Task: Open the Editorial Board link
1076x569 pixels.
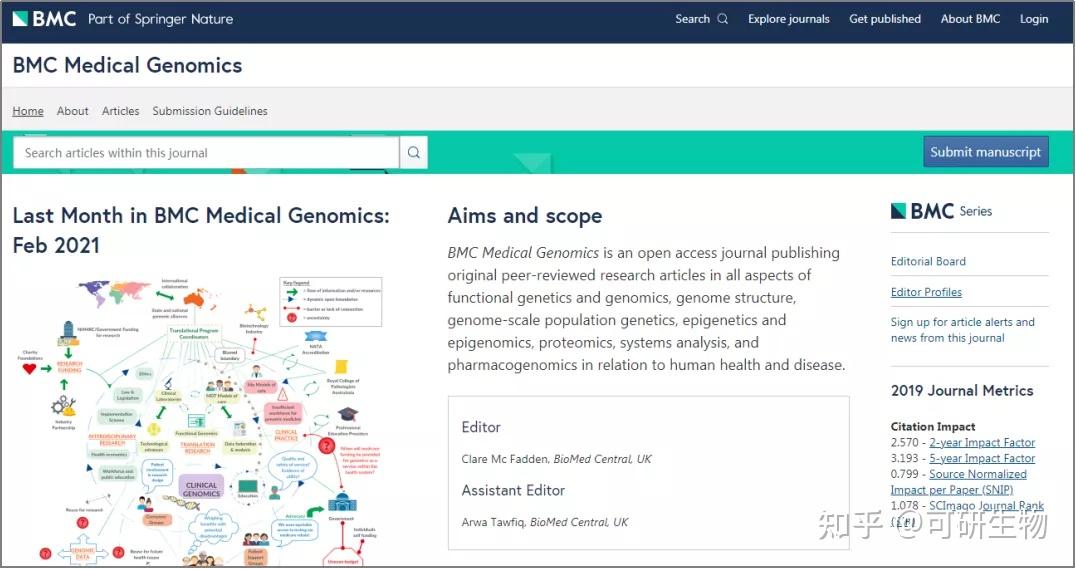Action: click(928, 262)
